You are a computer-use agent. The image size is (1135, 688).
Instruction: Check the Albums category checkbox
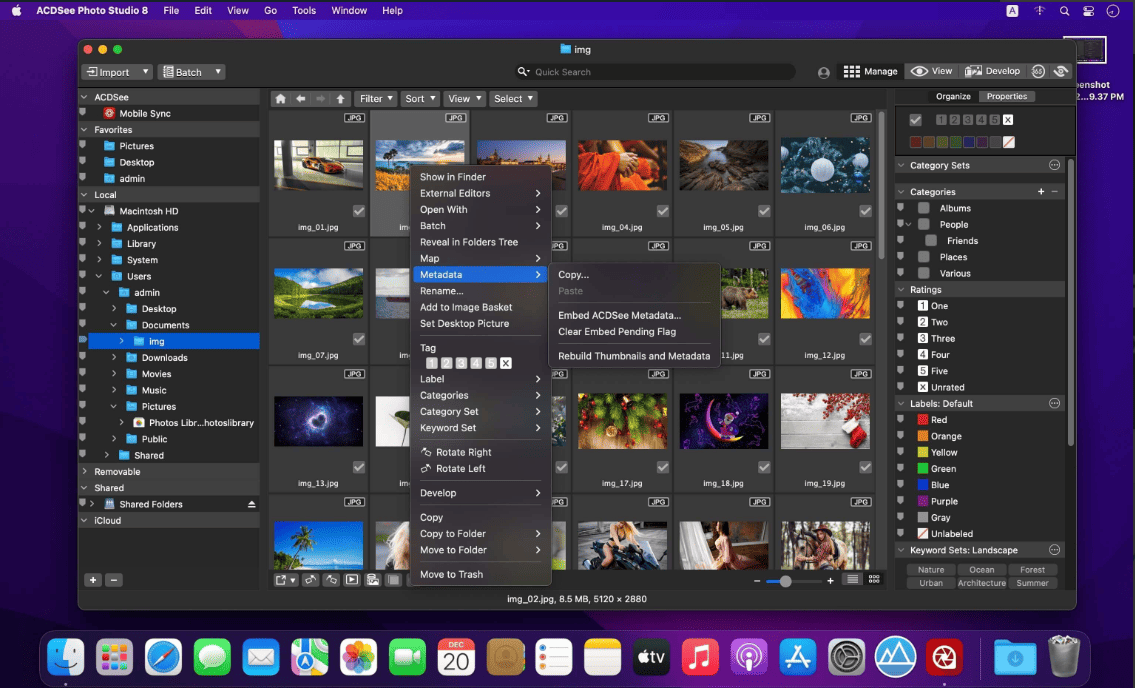coord(924,208)
